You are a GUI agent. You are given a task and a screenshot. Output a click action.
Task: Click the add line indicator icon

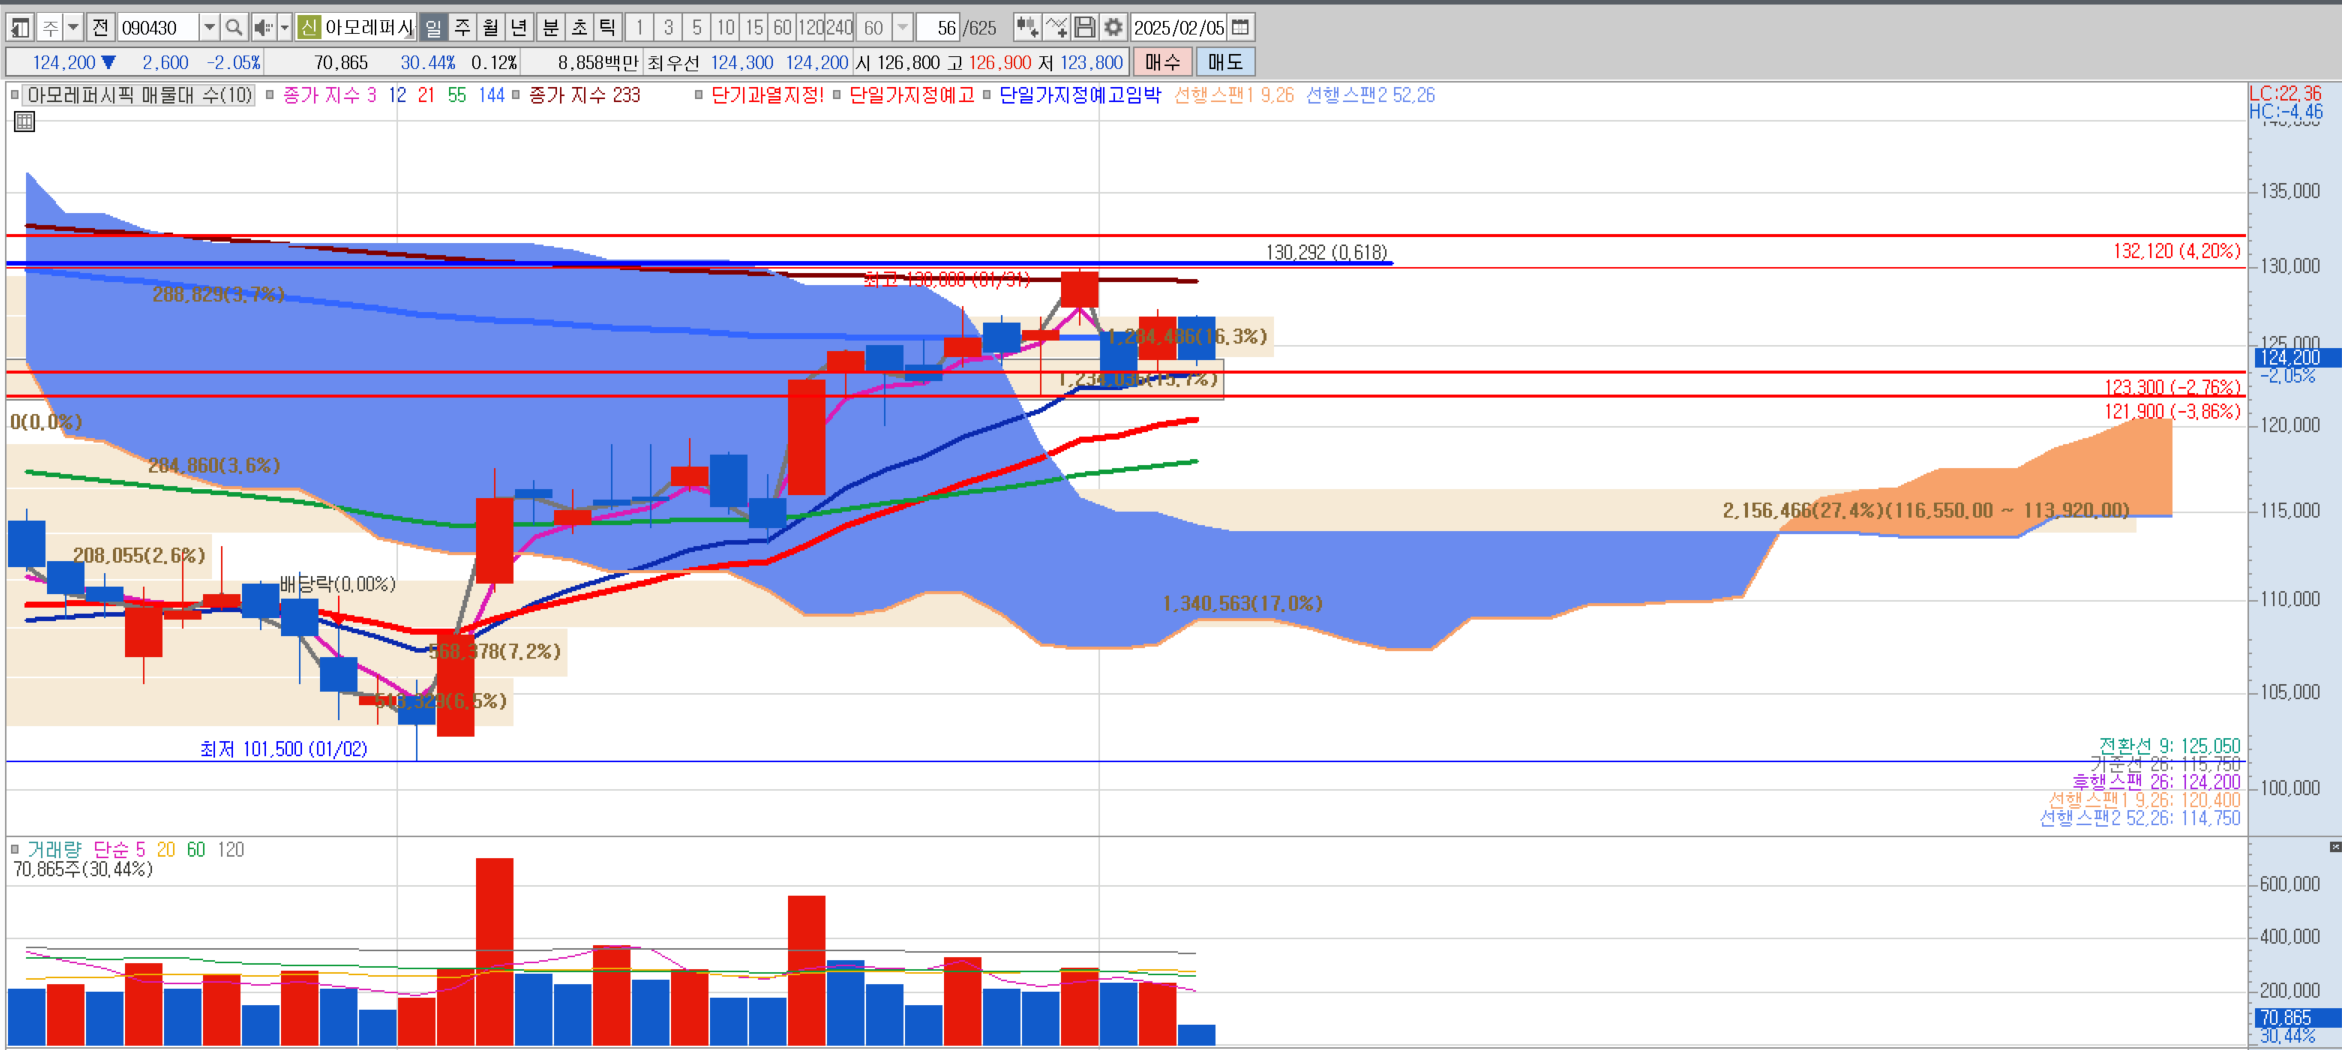[1056, 28]
